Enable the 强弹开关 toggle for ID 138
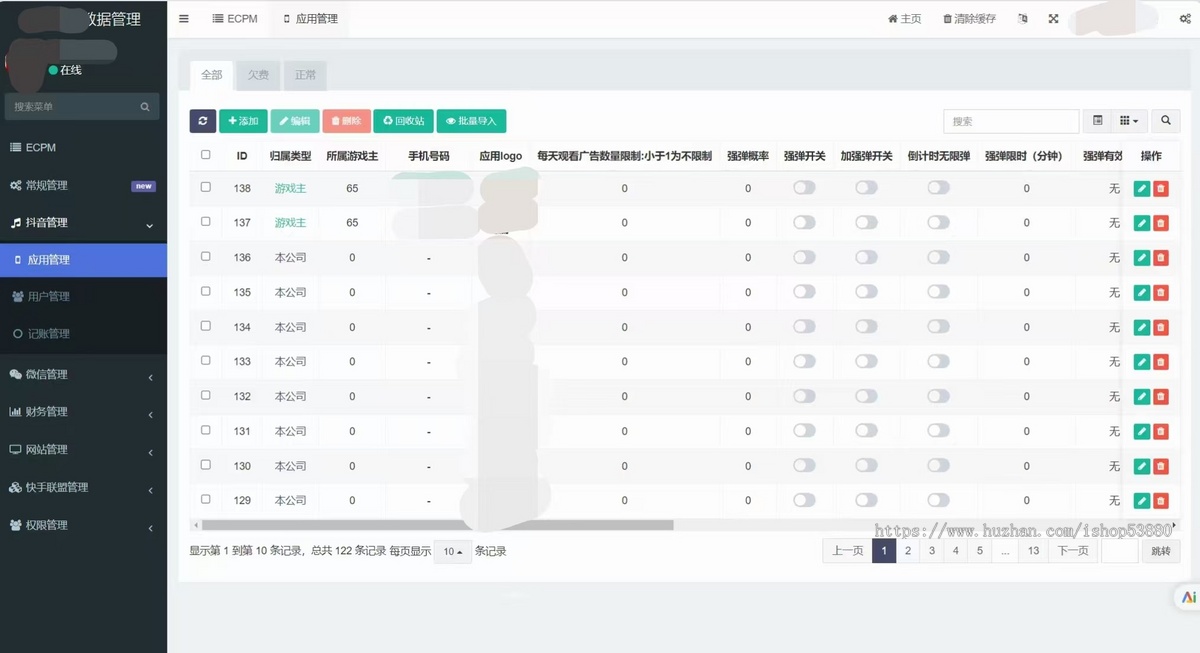The image size is (1200, 653). (804, 188)
